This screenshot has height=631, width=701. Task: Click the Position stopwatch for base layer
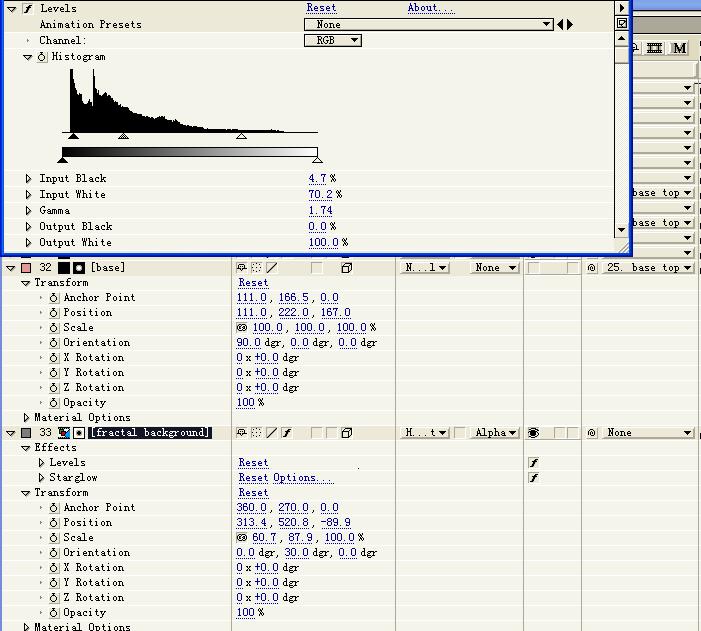[54, 313]
